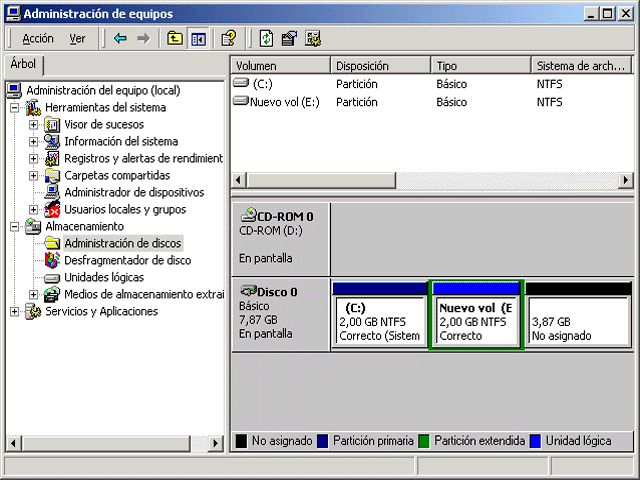Toggle the show/hide console tree icon
Image resolution: width=640 pixels, height=480 pixels.
point(198,39)
